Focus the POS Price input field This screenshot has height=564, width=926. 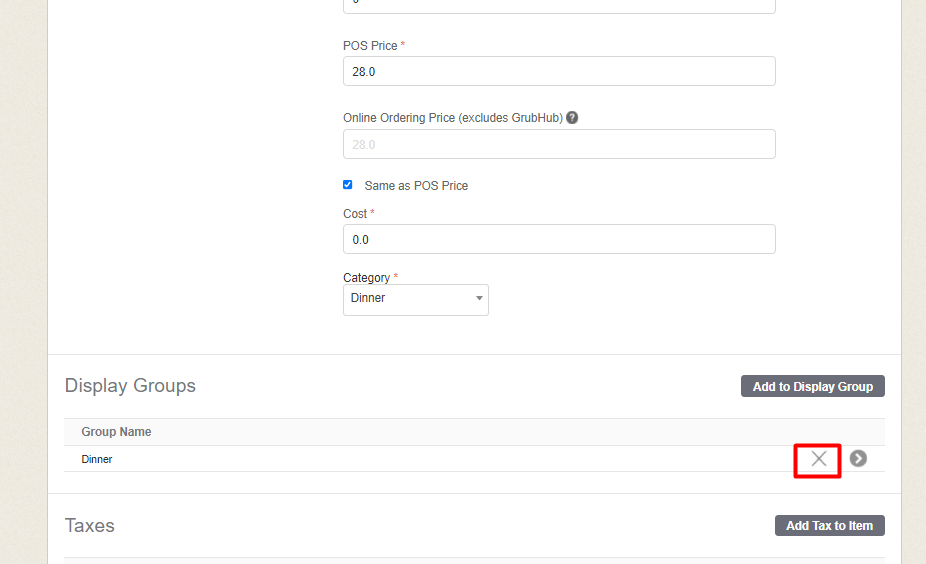coord(559,72)
